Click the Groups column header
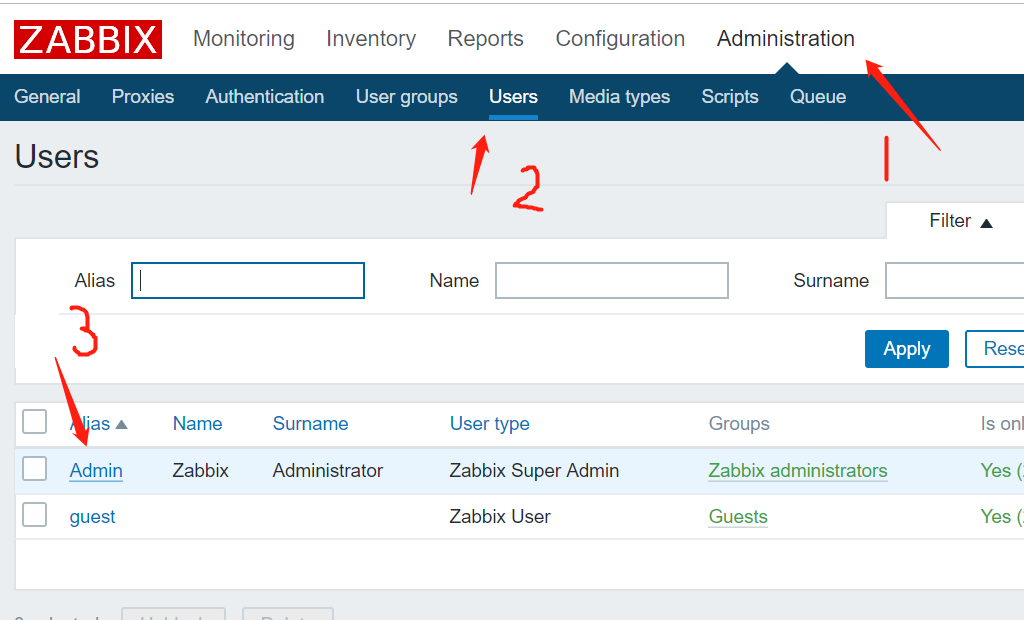This screenshot has width=1024, height=620. pyautogui.click(x=739, y=424)
